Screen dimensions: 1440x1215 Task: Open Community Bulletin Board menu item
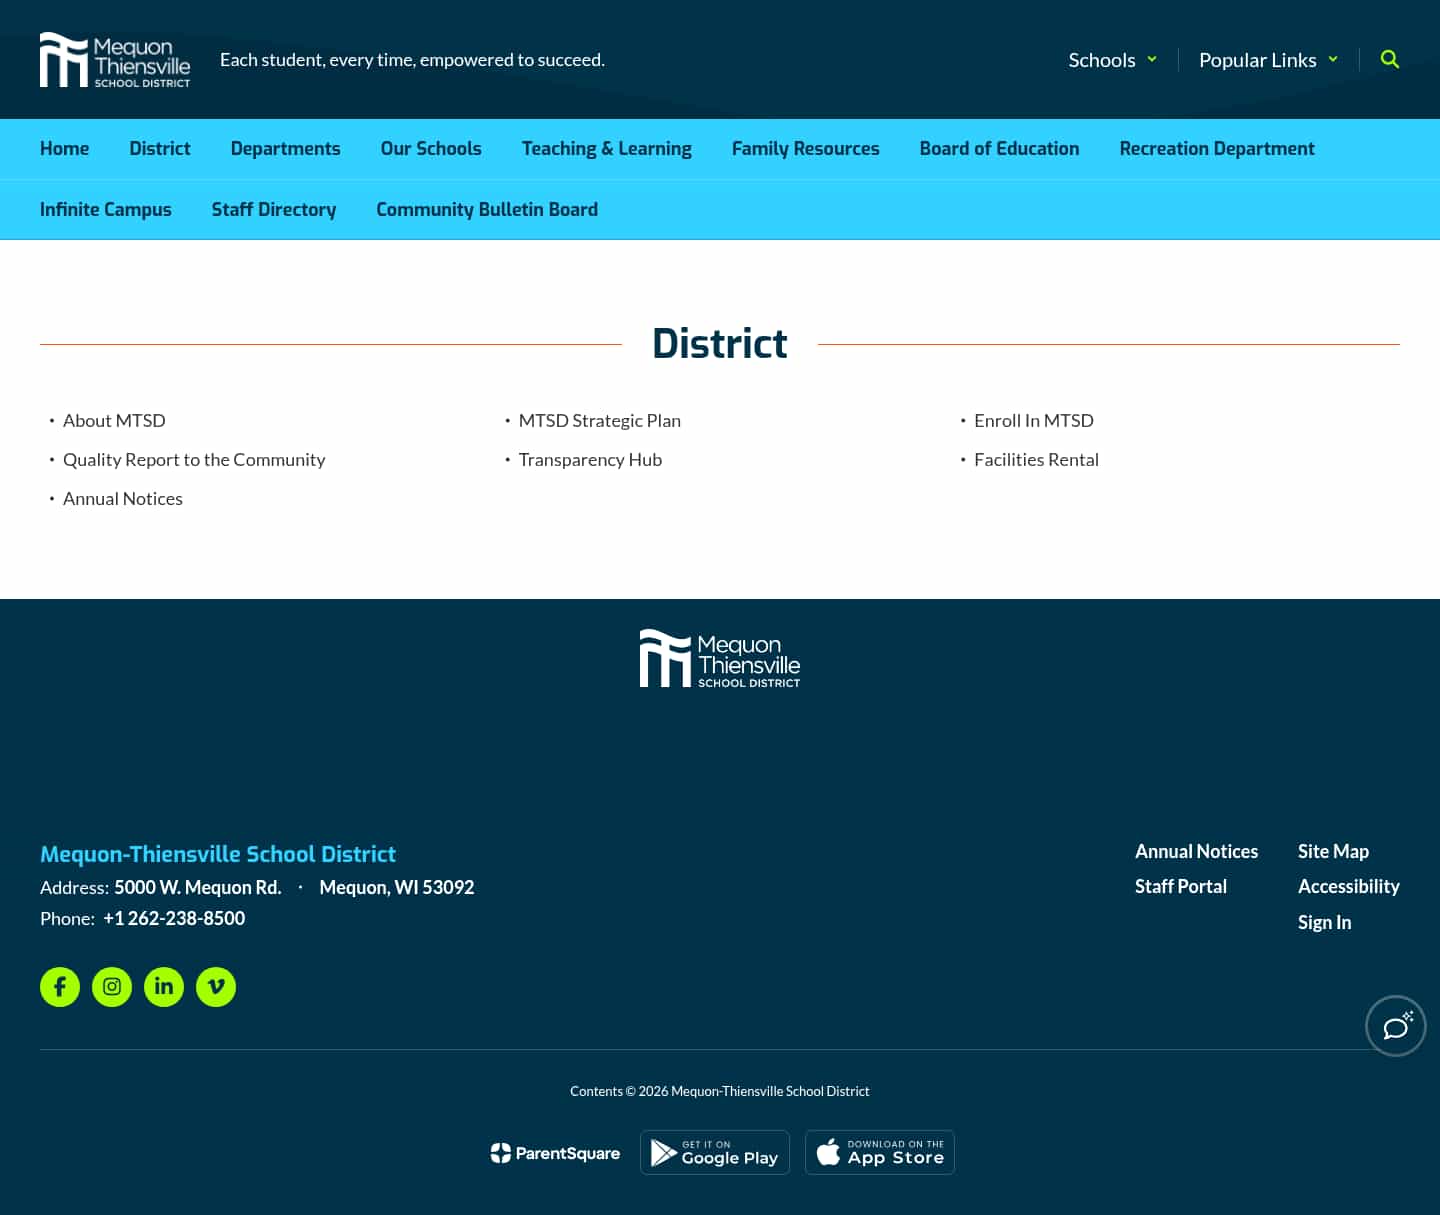point(487,210)
